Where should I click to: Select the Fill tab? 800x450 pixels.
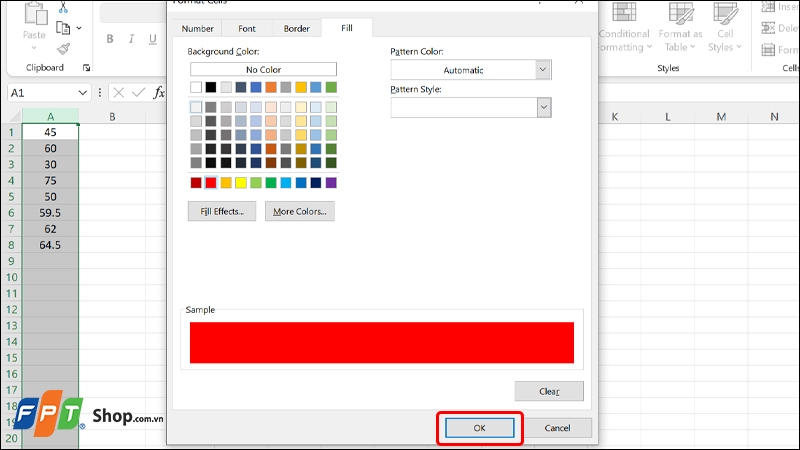pyautogui.click(x=347, y=28)
